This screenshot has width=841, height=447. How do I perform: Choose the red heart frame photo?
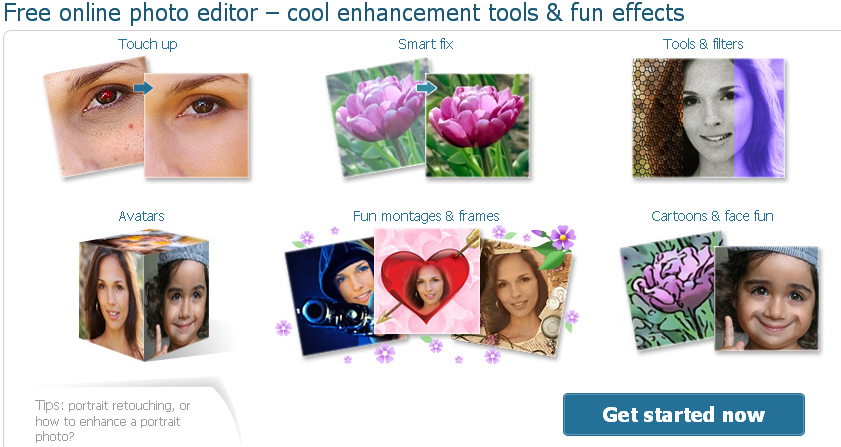(427, 281)
